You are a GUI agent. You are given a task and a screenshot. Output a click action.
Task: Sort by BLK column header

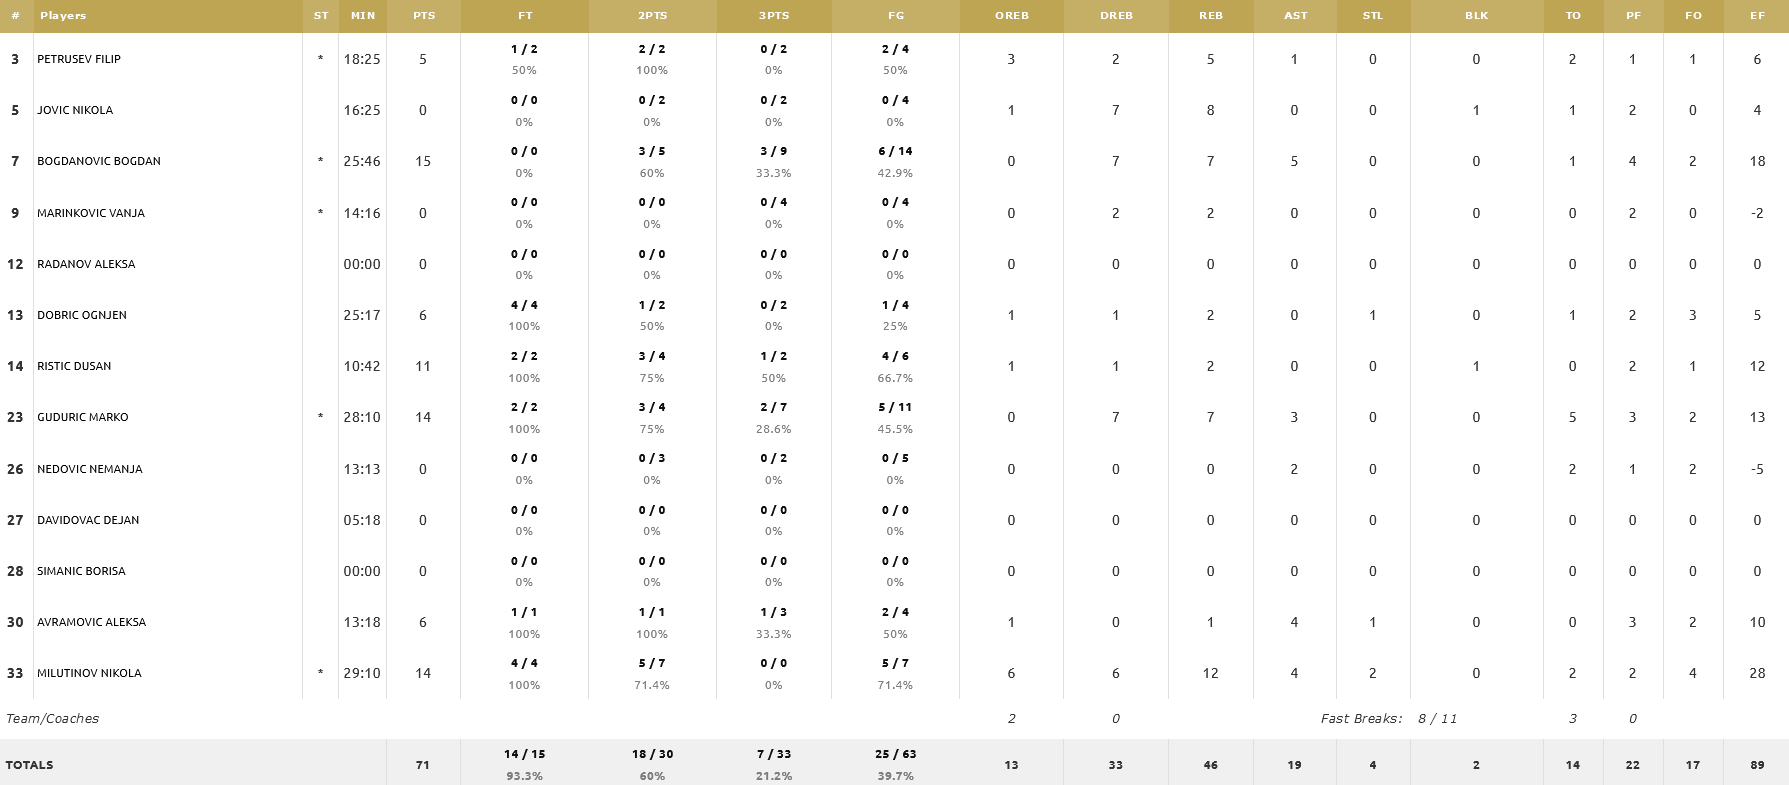click(1476, 16)
